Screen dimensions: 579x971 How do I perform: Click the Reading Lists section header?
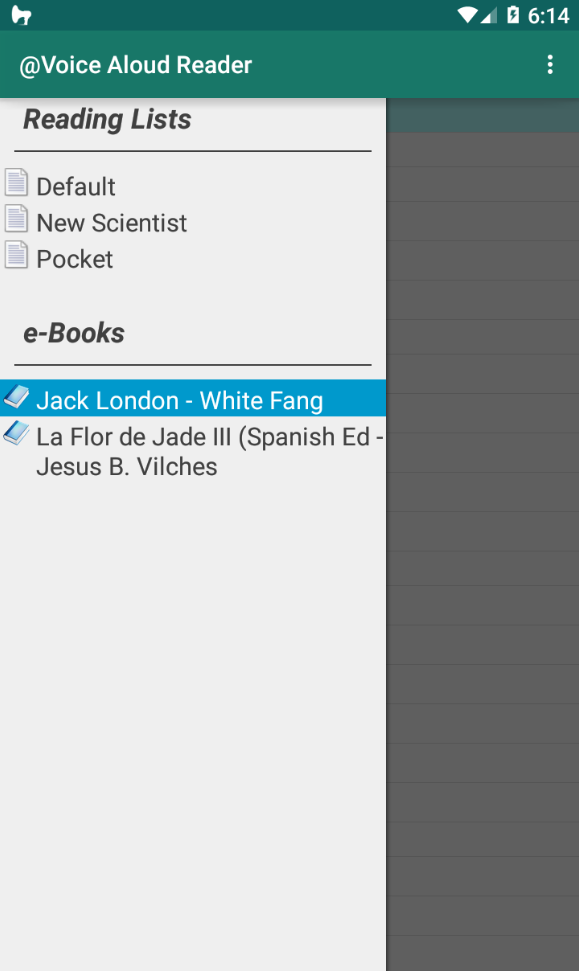107,119
